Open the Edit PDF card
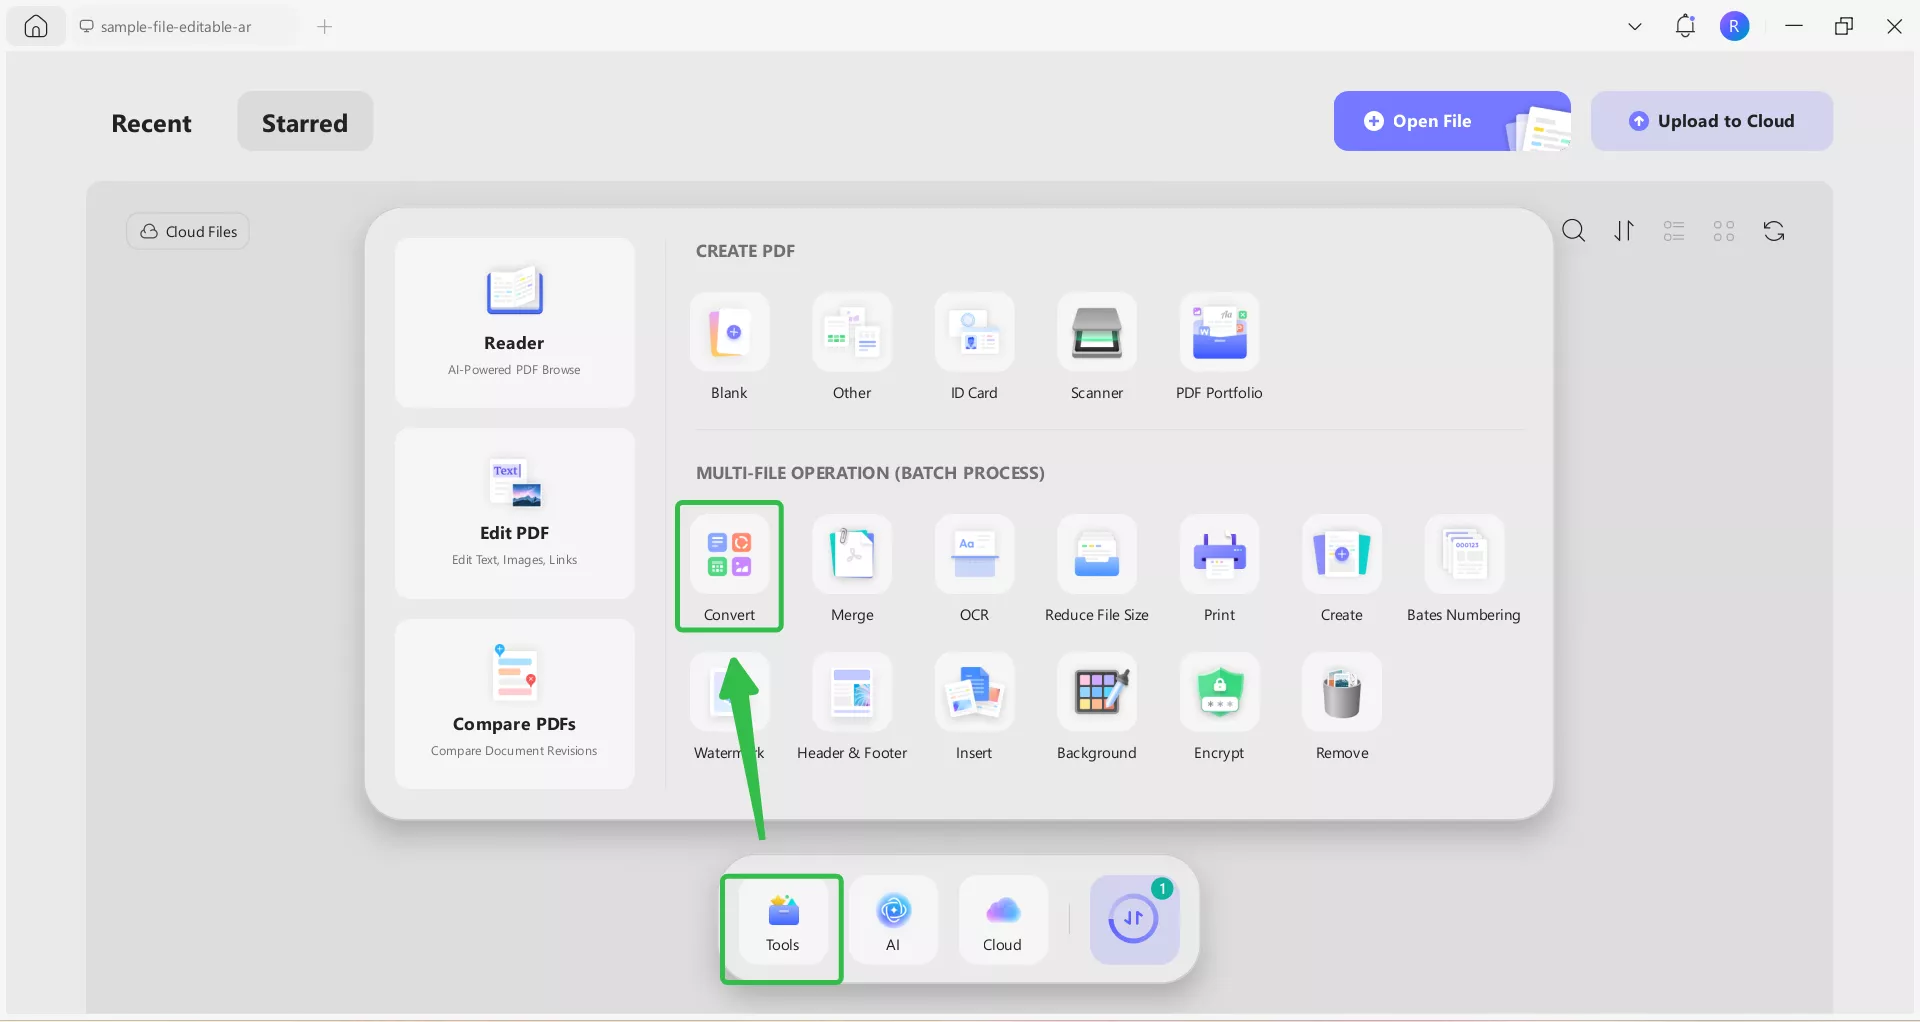Image resolution: width=1920 pixels, height=1022 pixels. tap(514, 513)
